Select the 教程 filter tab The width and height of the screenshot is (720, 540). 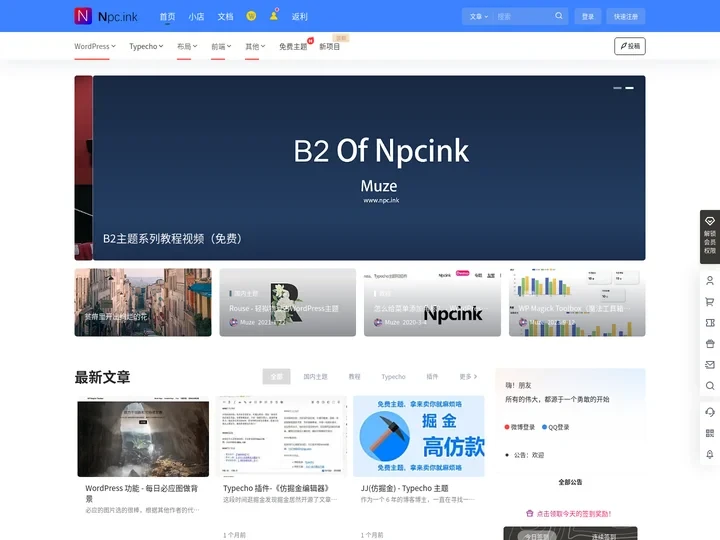(x=354, y=377)
